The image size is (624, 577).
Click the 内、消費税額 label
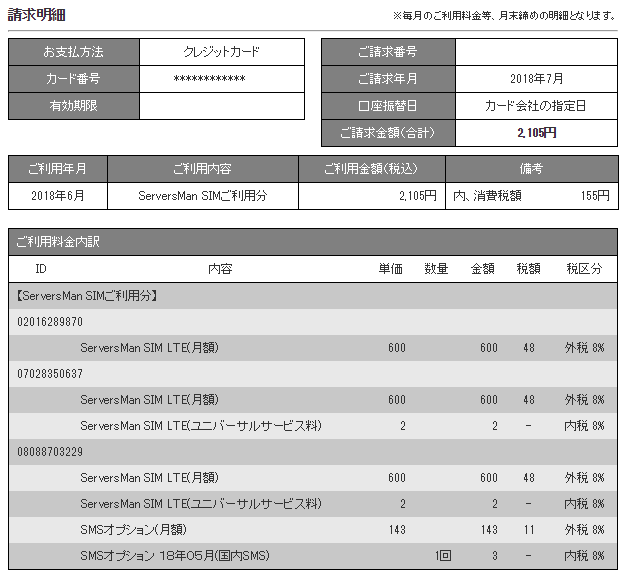coord(488,196)
